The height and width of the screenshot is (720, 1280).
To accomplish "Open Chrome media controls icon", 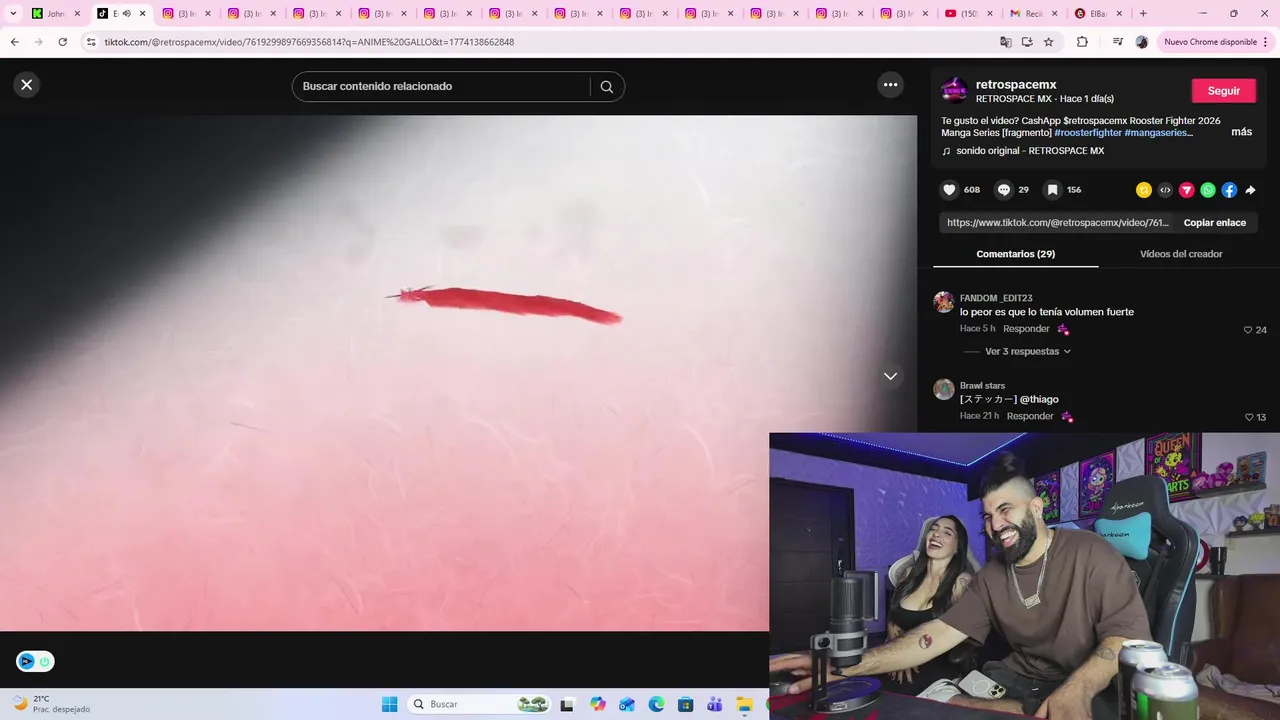I will coord(1118,42).
